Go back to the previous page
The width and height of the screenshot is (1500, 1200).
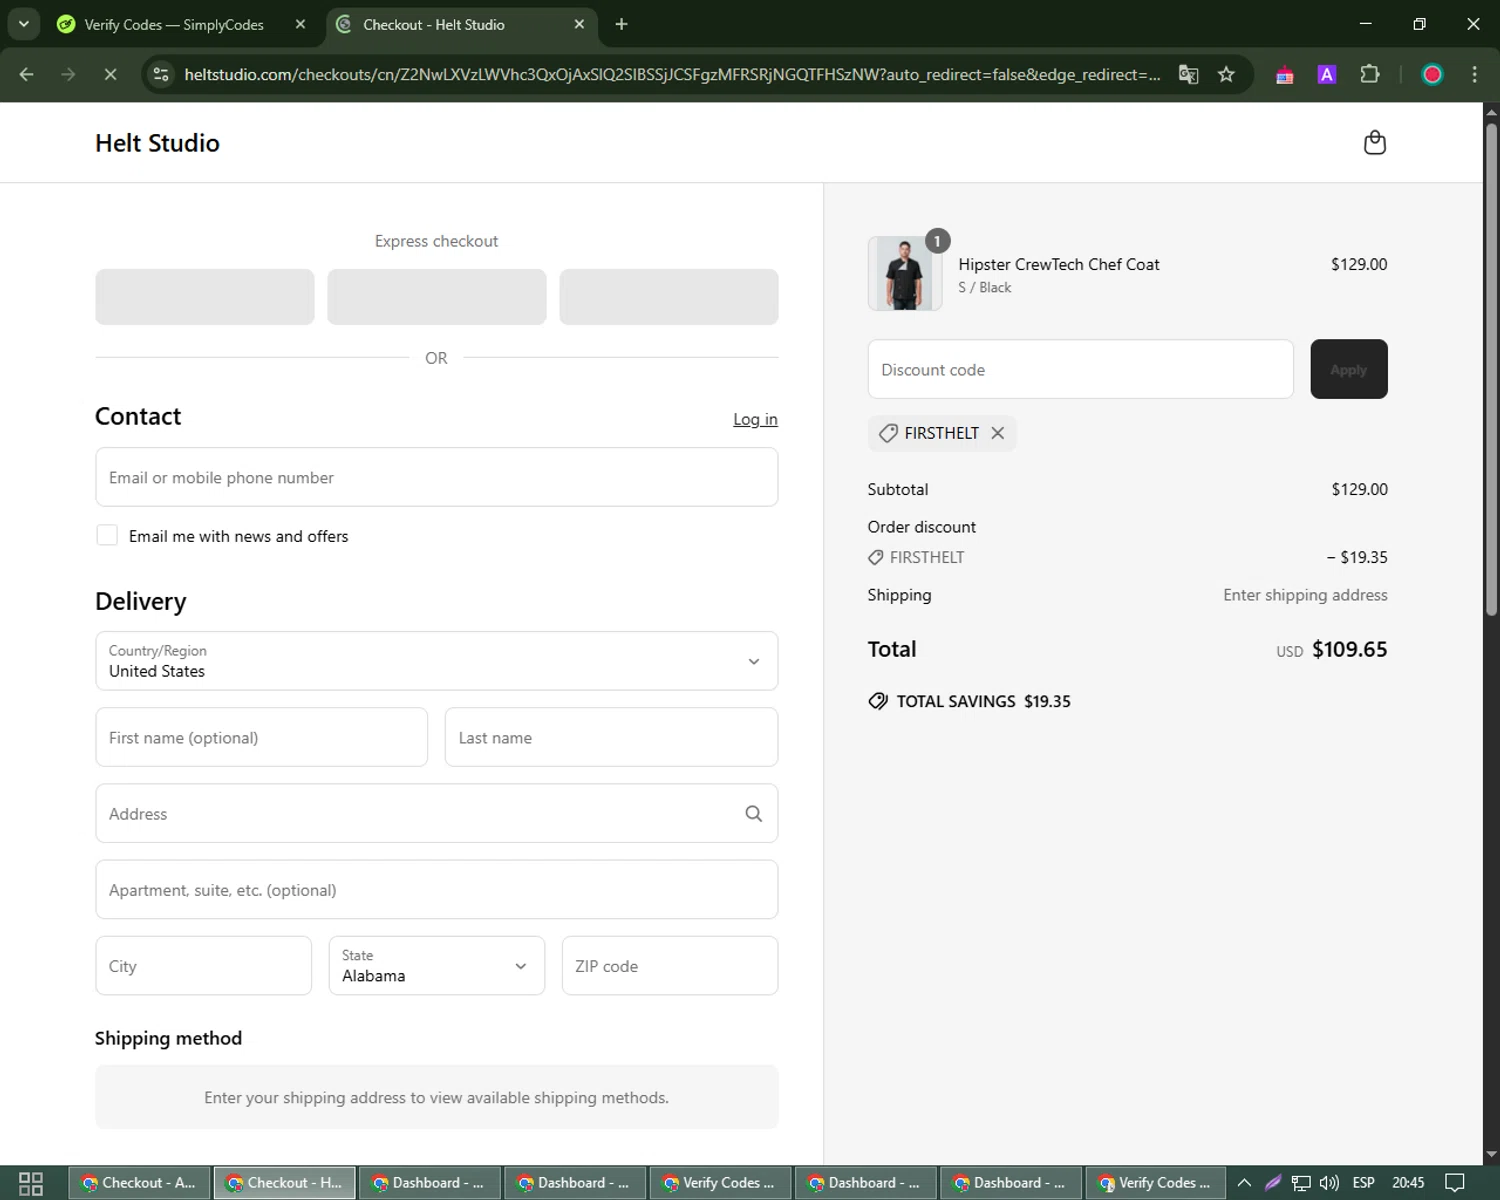[x=27, y=75]
